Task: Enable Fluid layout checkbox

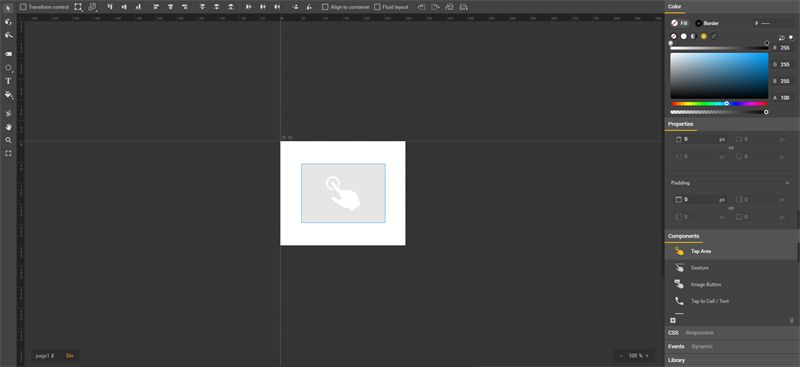Action: coord(377,7)
